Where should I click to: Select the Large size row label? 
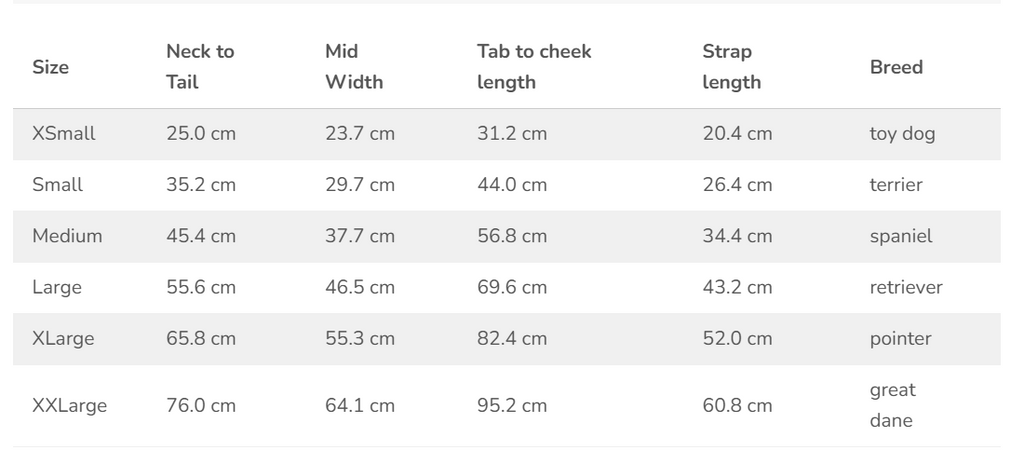(x=57, y=288)
